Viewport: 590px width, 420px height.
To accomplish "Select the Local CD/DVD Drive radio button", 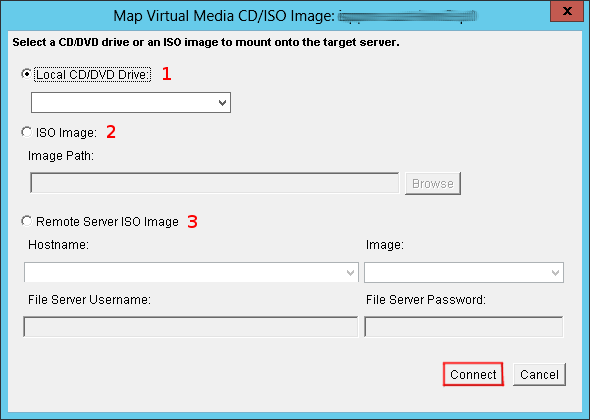I will 26,74.
